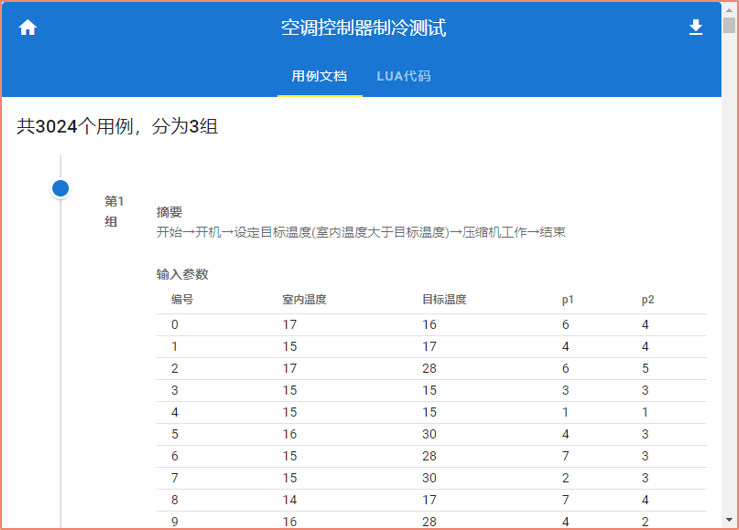Select row number 5 cell
Screen dimensions: 739x530
(x=175, y=434)
